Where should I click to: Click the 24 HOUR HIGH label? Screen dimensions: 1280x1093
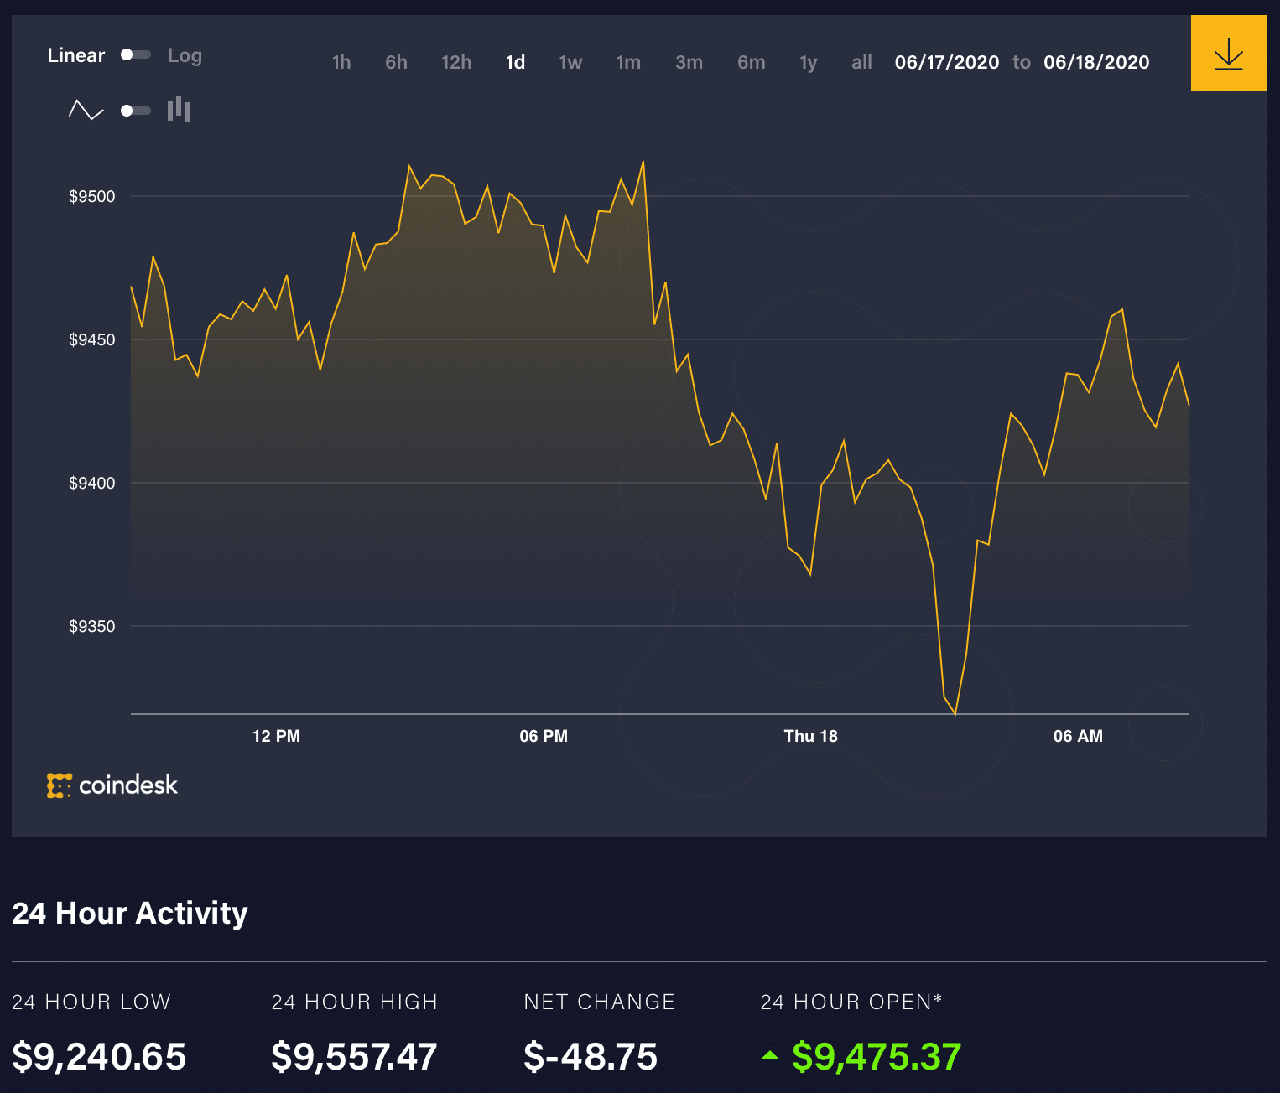[x=355, y=1002]
